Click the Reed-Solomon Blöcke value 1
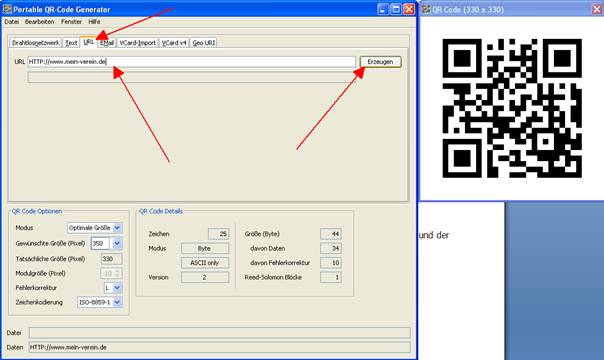The height and width of the screenshot is (360, 604). 331,277
